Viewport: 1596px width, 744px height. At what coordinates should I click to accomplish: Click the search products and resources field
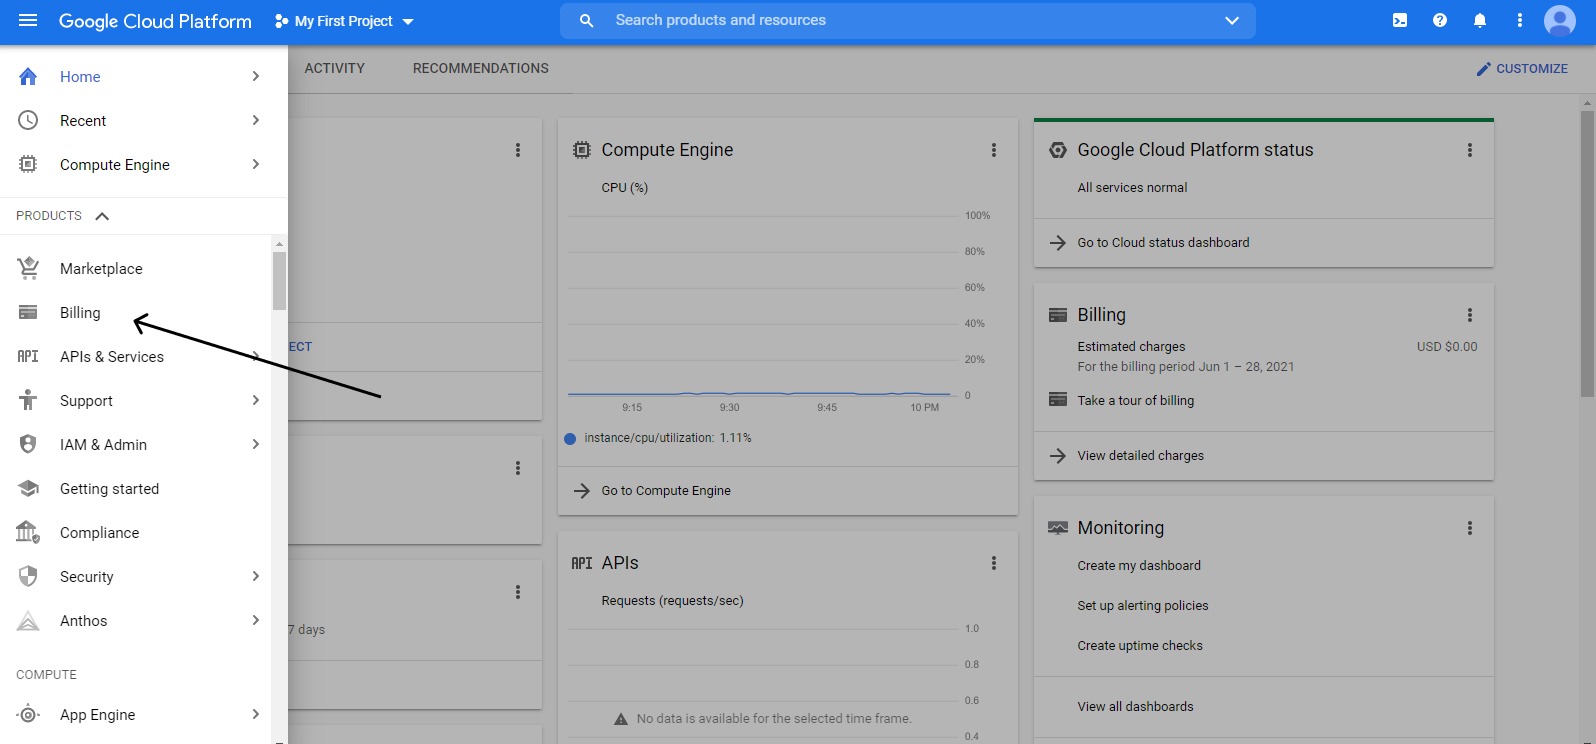tap(900, 21)
